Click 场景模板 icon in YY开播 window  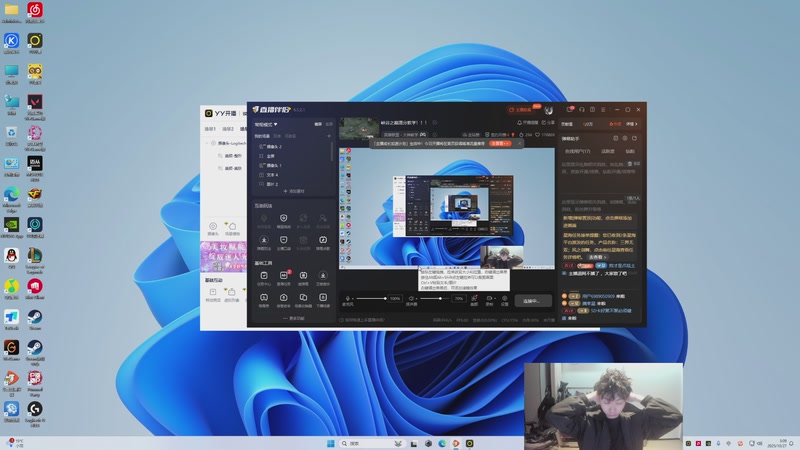click(x=232, y=229)
